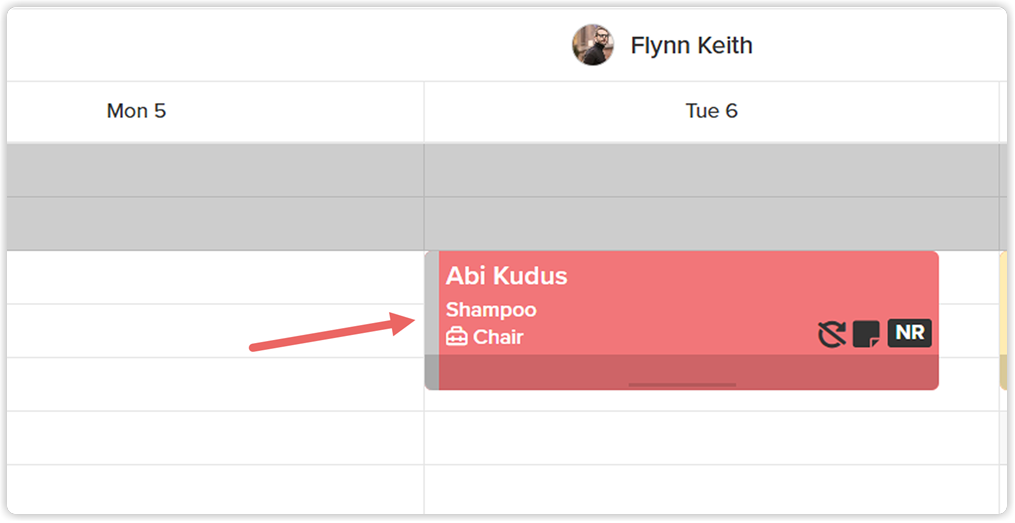Screen dimensions: 1015x523
Task: Select the first white empty slot under Mon 5
Action: tap(216, 277)
